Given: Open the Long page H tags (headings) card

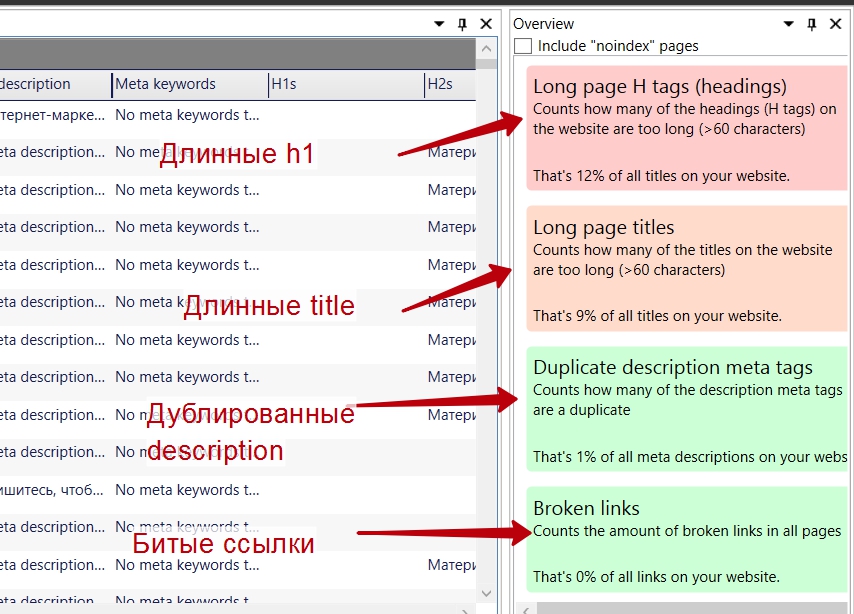Looking at the screenshot, I should click(687, 128).
